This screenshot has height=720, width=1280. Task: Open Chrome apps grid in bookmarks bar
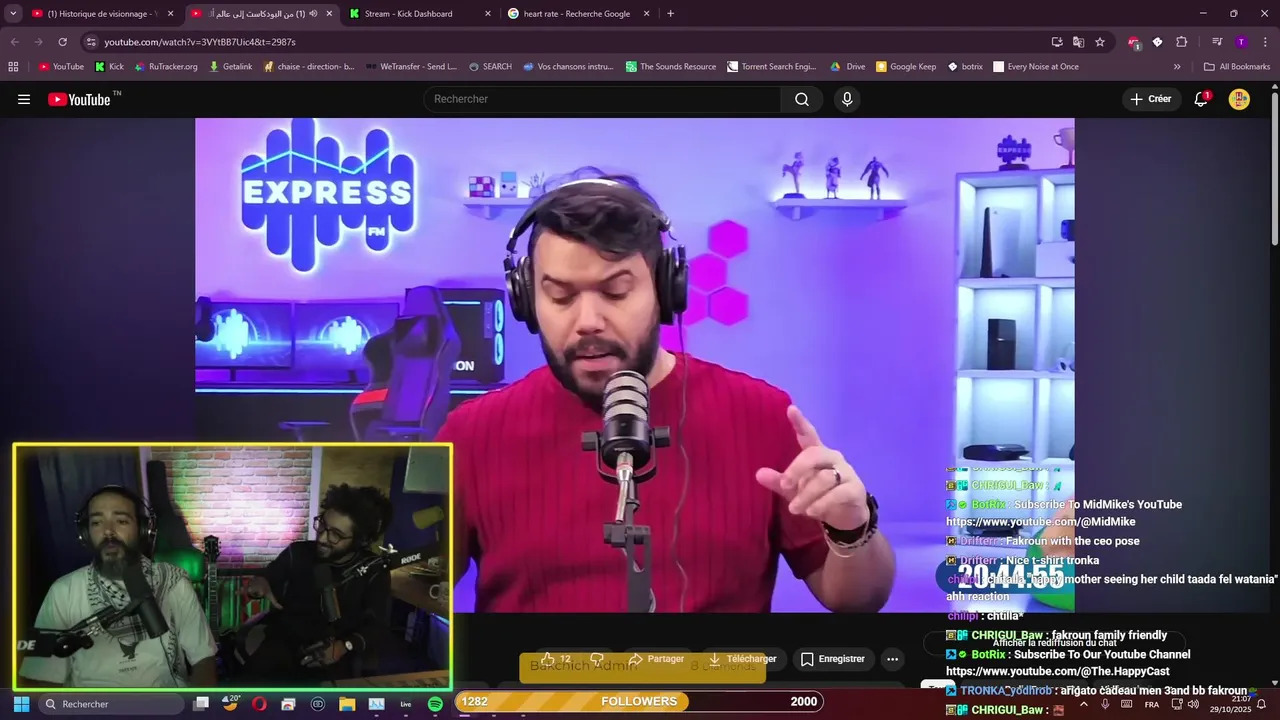(13, 67)
